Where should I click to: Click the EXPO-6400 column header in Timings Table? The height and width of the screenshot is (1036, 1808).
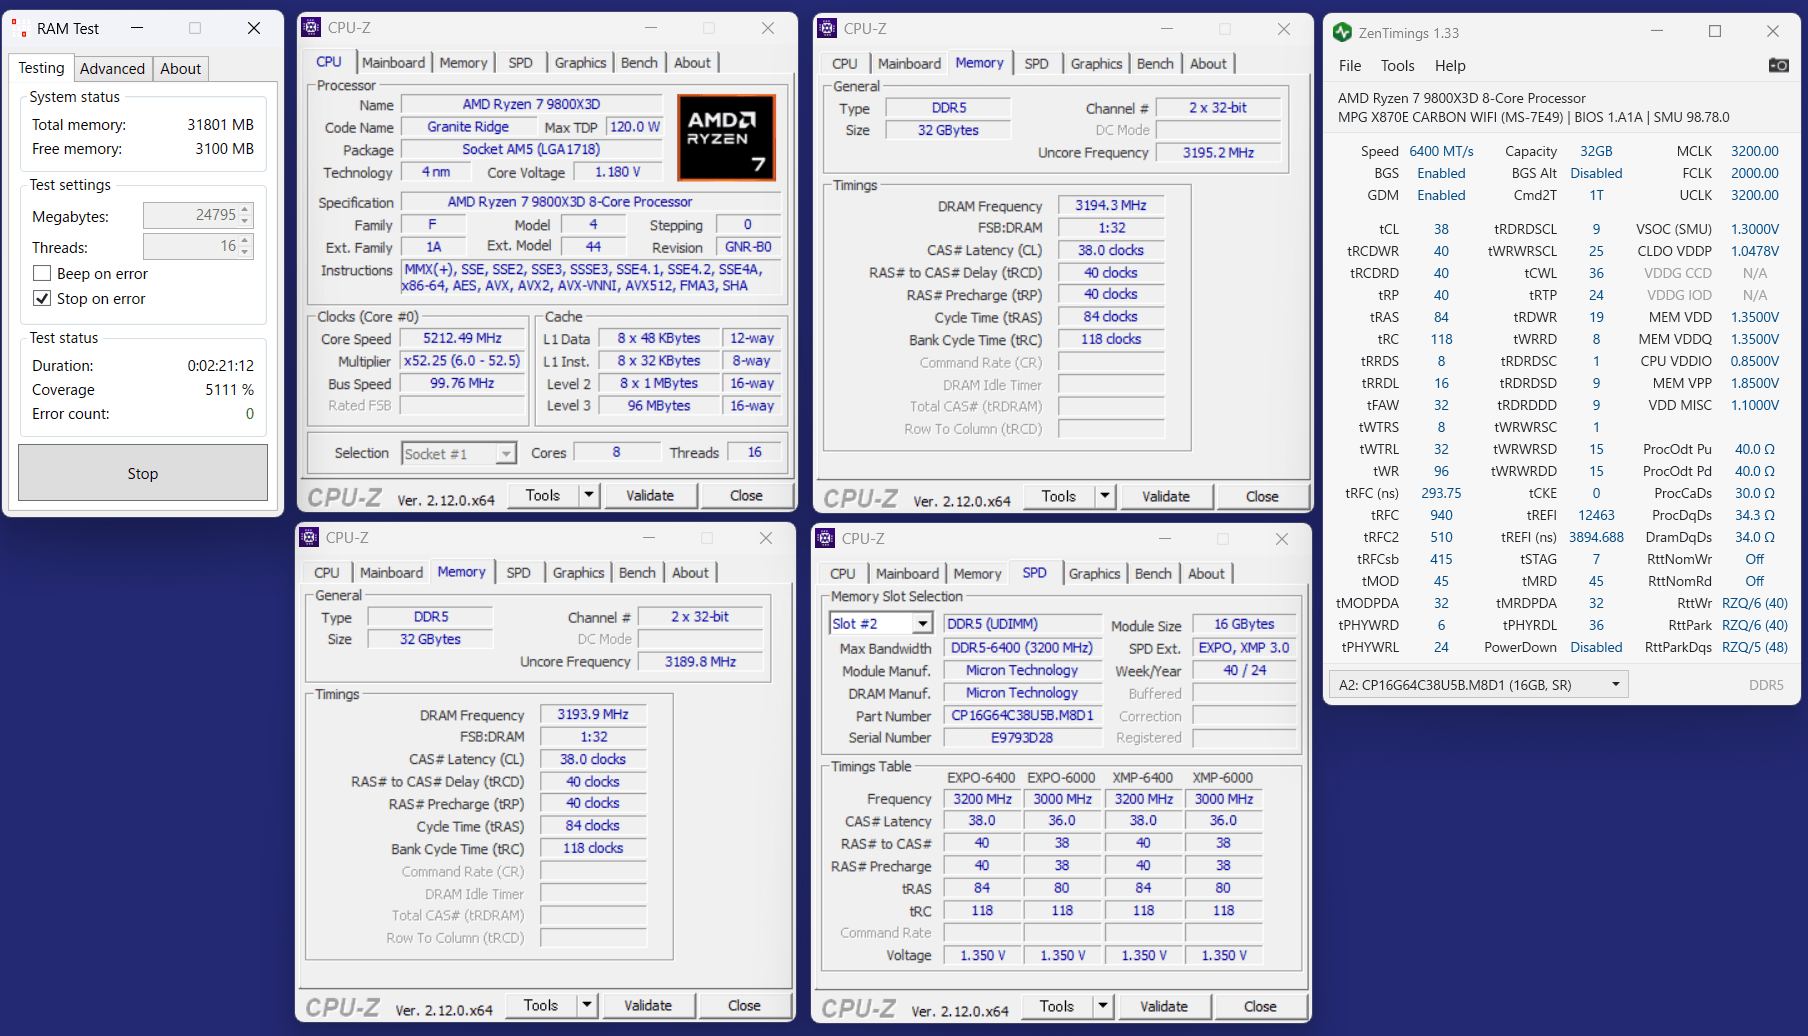coord(981,777)
